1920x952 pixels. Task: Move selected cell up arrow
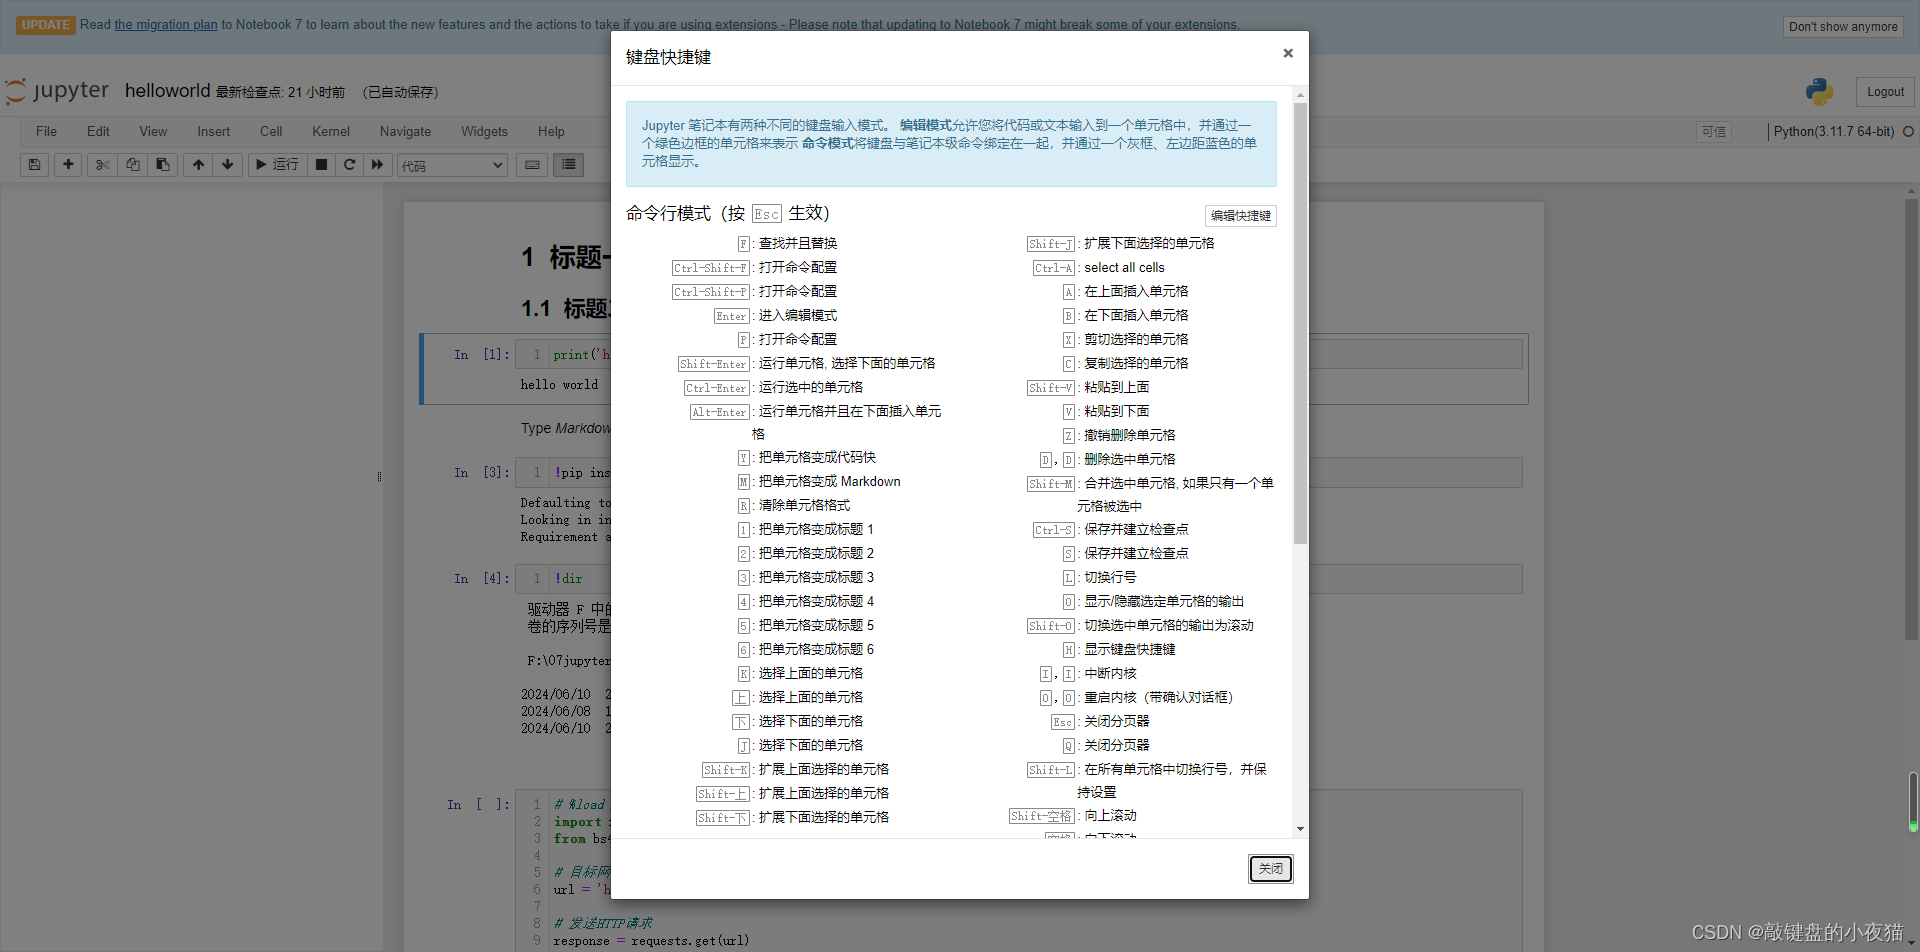click(x=198, y=165)
